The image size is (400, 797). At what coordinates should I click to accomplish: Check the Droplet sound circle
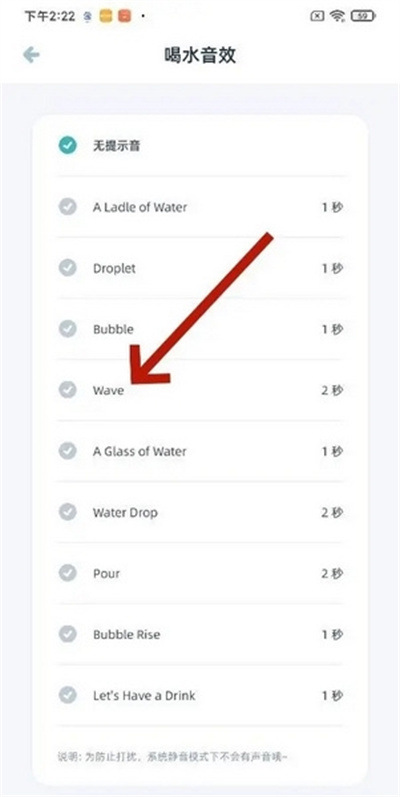point(67,268)
